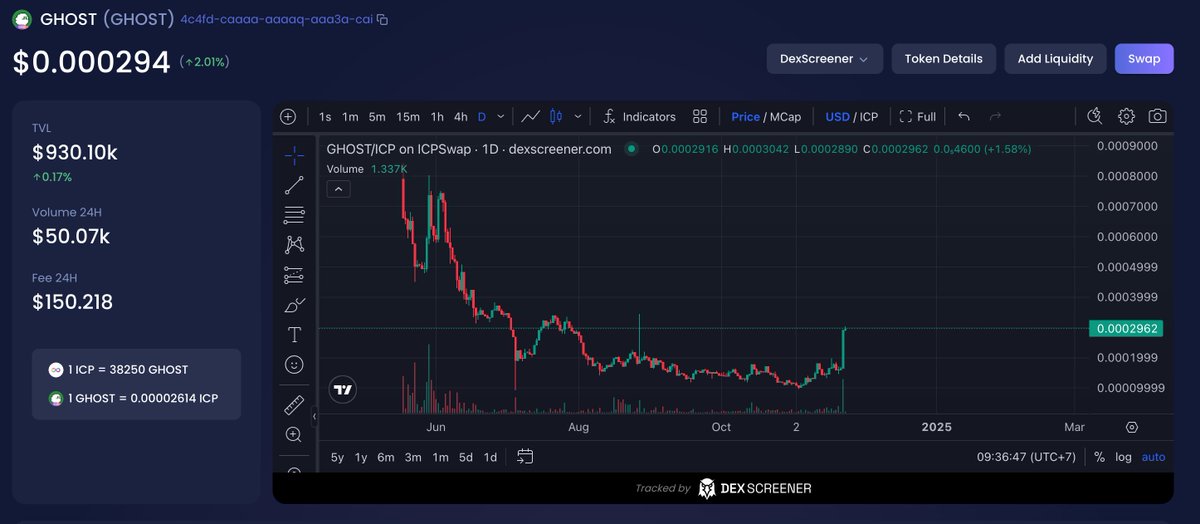This screenshot has width=1200, height=524.
Task: Toggle chart to MCap view
Action: 786,117
